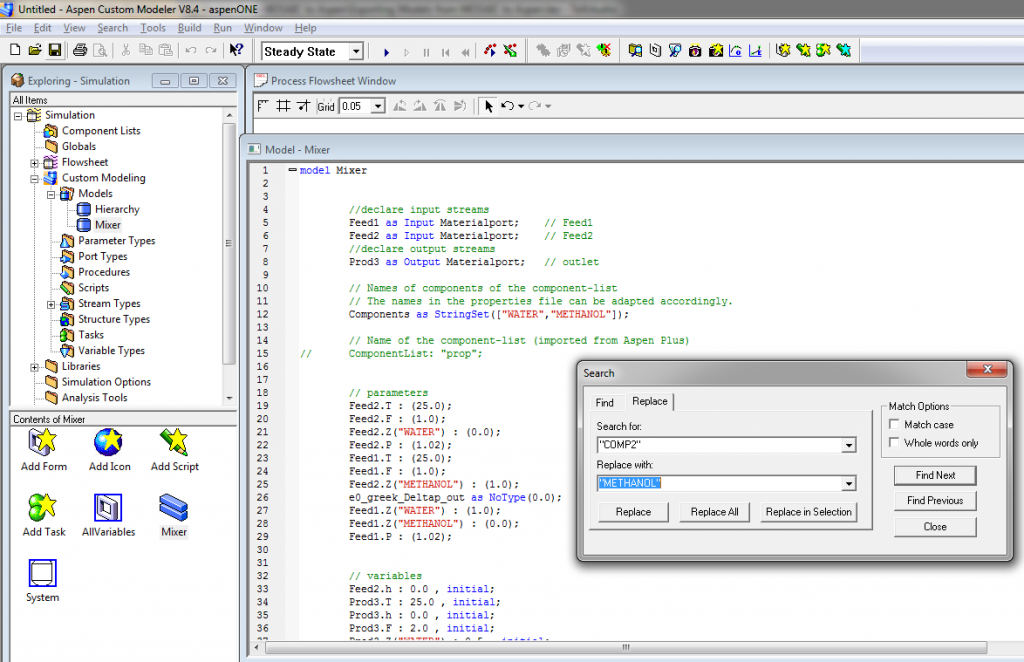
Task: Open the Grid spacing value dropdown
Action: pyautogui.click(x=377, y=105)
